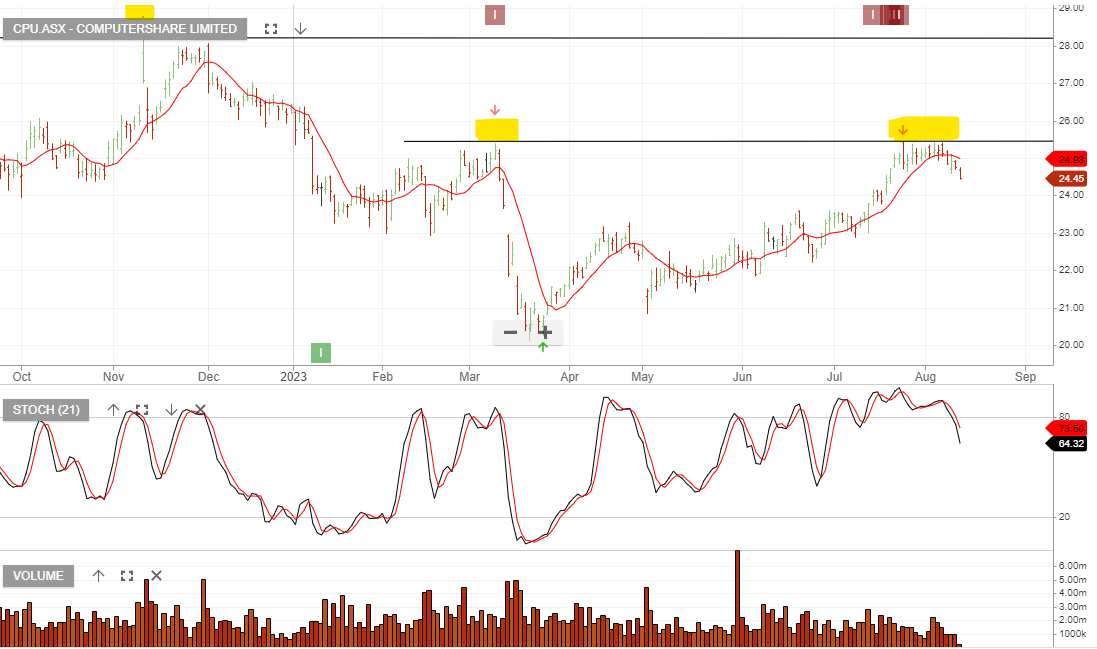Click the 6.00m volume axis label

[x=1073, y=566]
